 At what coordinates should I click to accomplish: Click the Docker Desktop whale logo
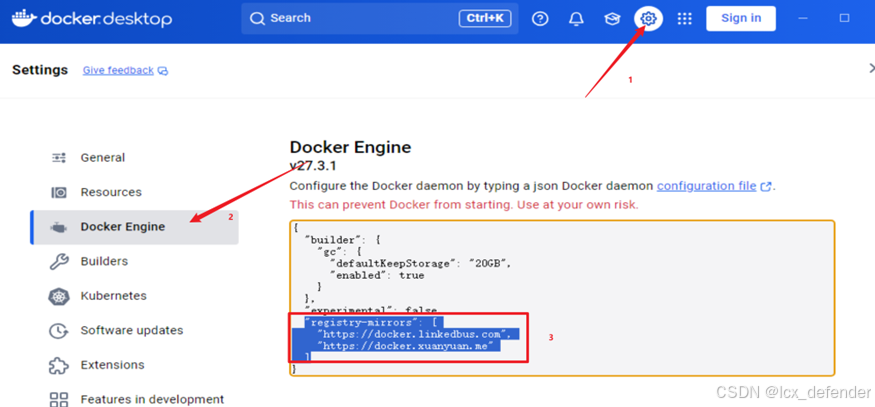pyautogui.click(x=24, y=18)
